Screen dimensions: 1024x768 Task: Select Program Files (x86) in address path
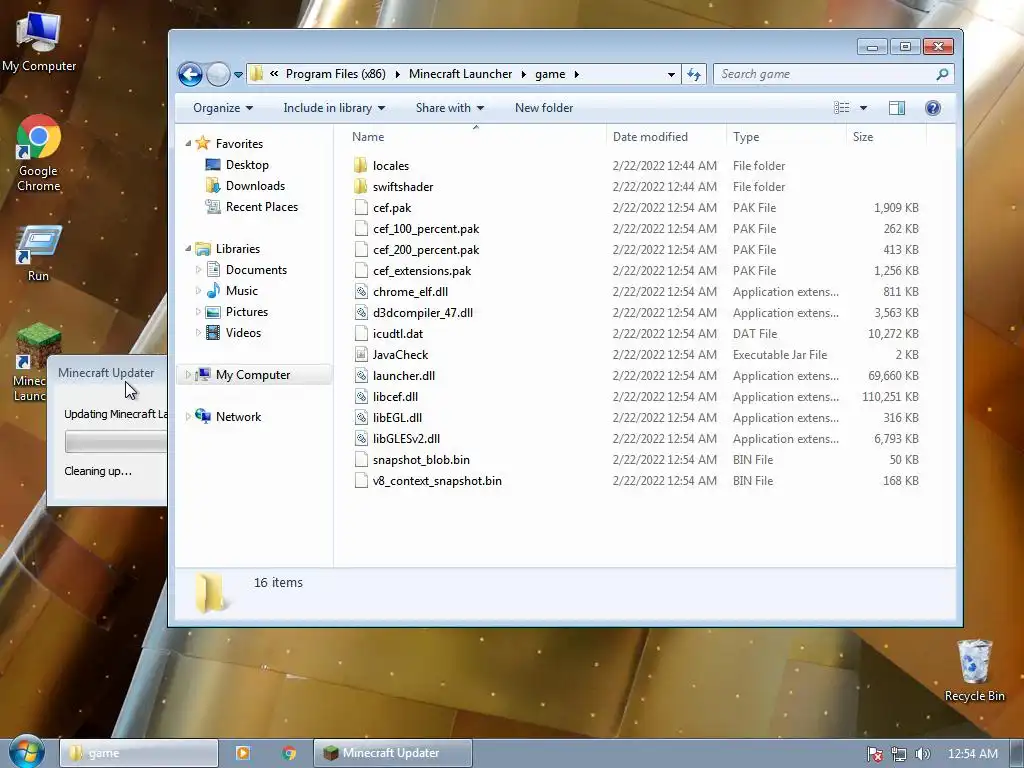tap(336, 74)
